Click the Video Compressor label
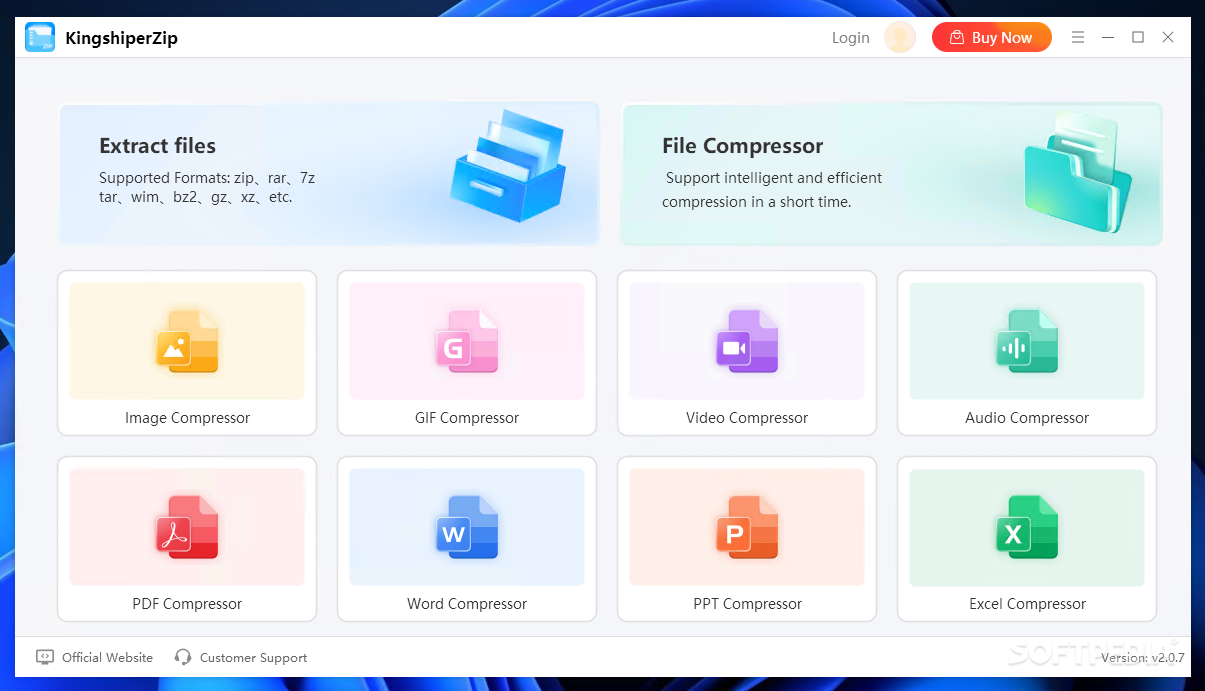The width and height of the screenshot is (1205, 691). tap(747, 418)
